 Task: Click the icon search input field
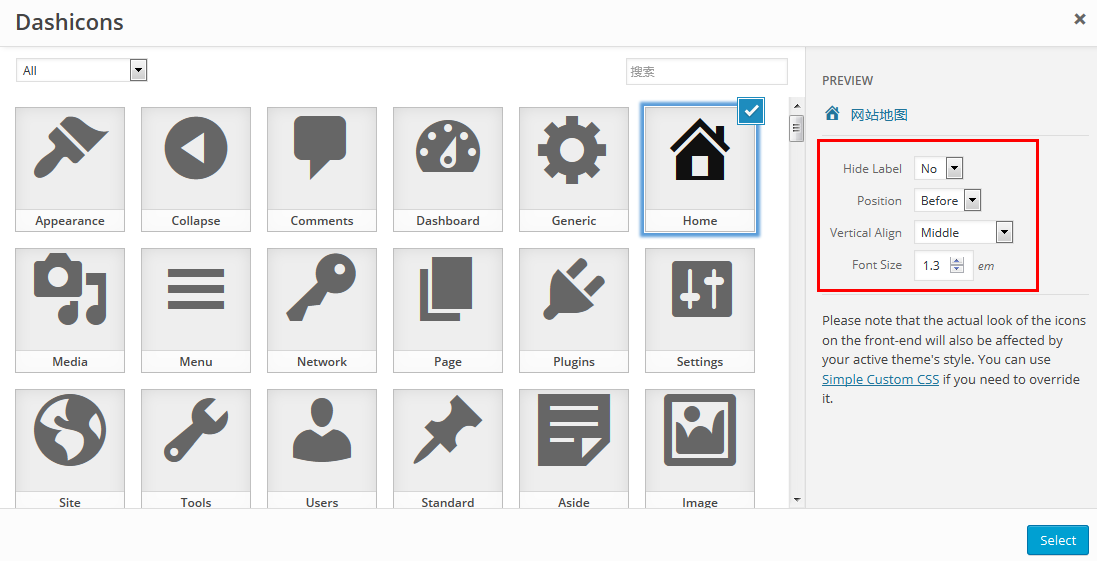coord(706,71)
